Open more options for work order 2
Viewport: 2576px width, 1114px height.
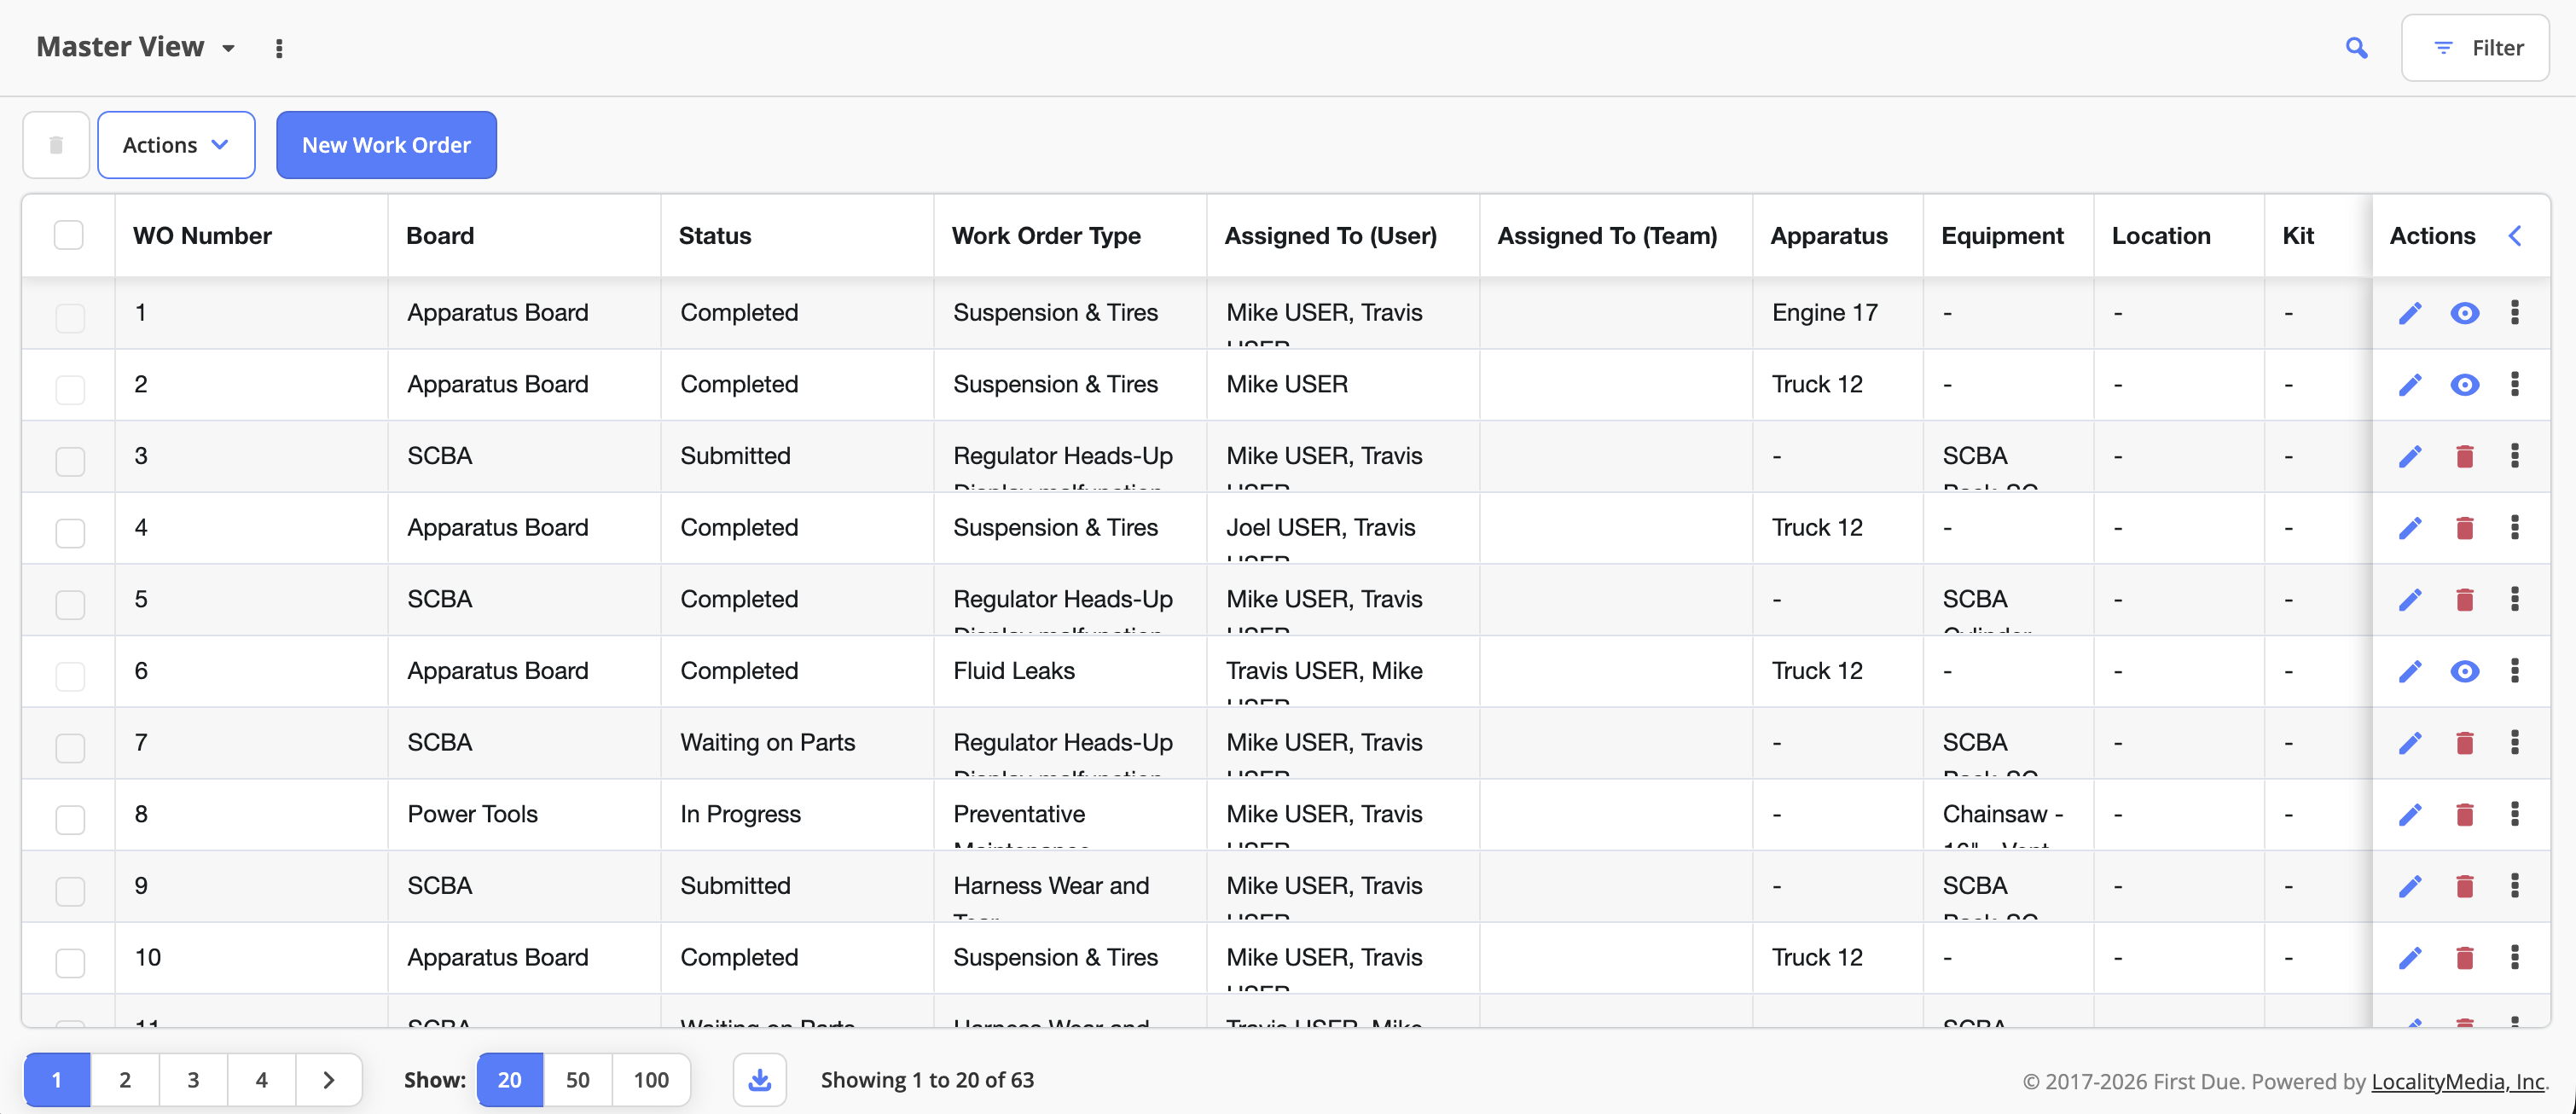(2514, 384)
